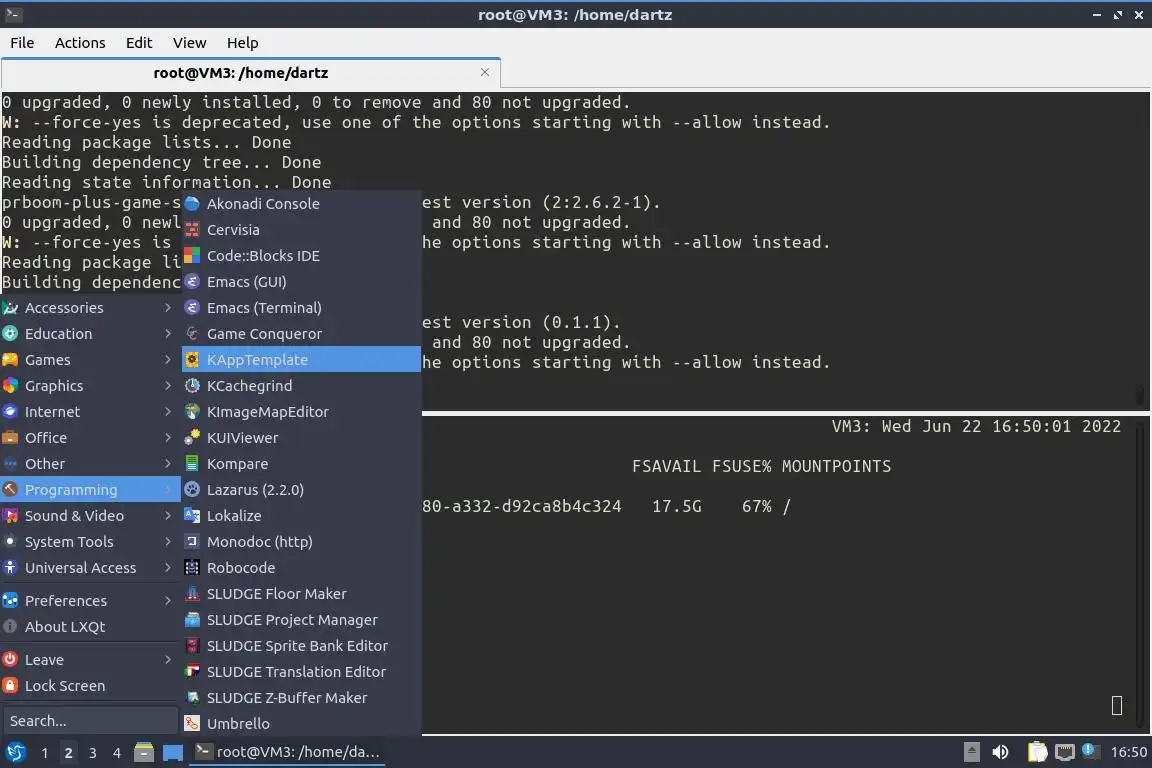
Task: Switch to virtual desktop 1
Action: pyautogui.click(x=45, y=753)
